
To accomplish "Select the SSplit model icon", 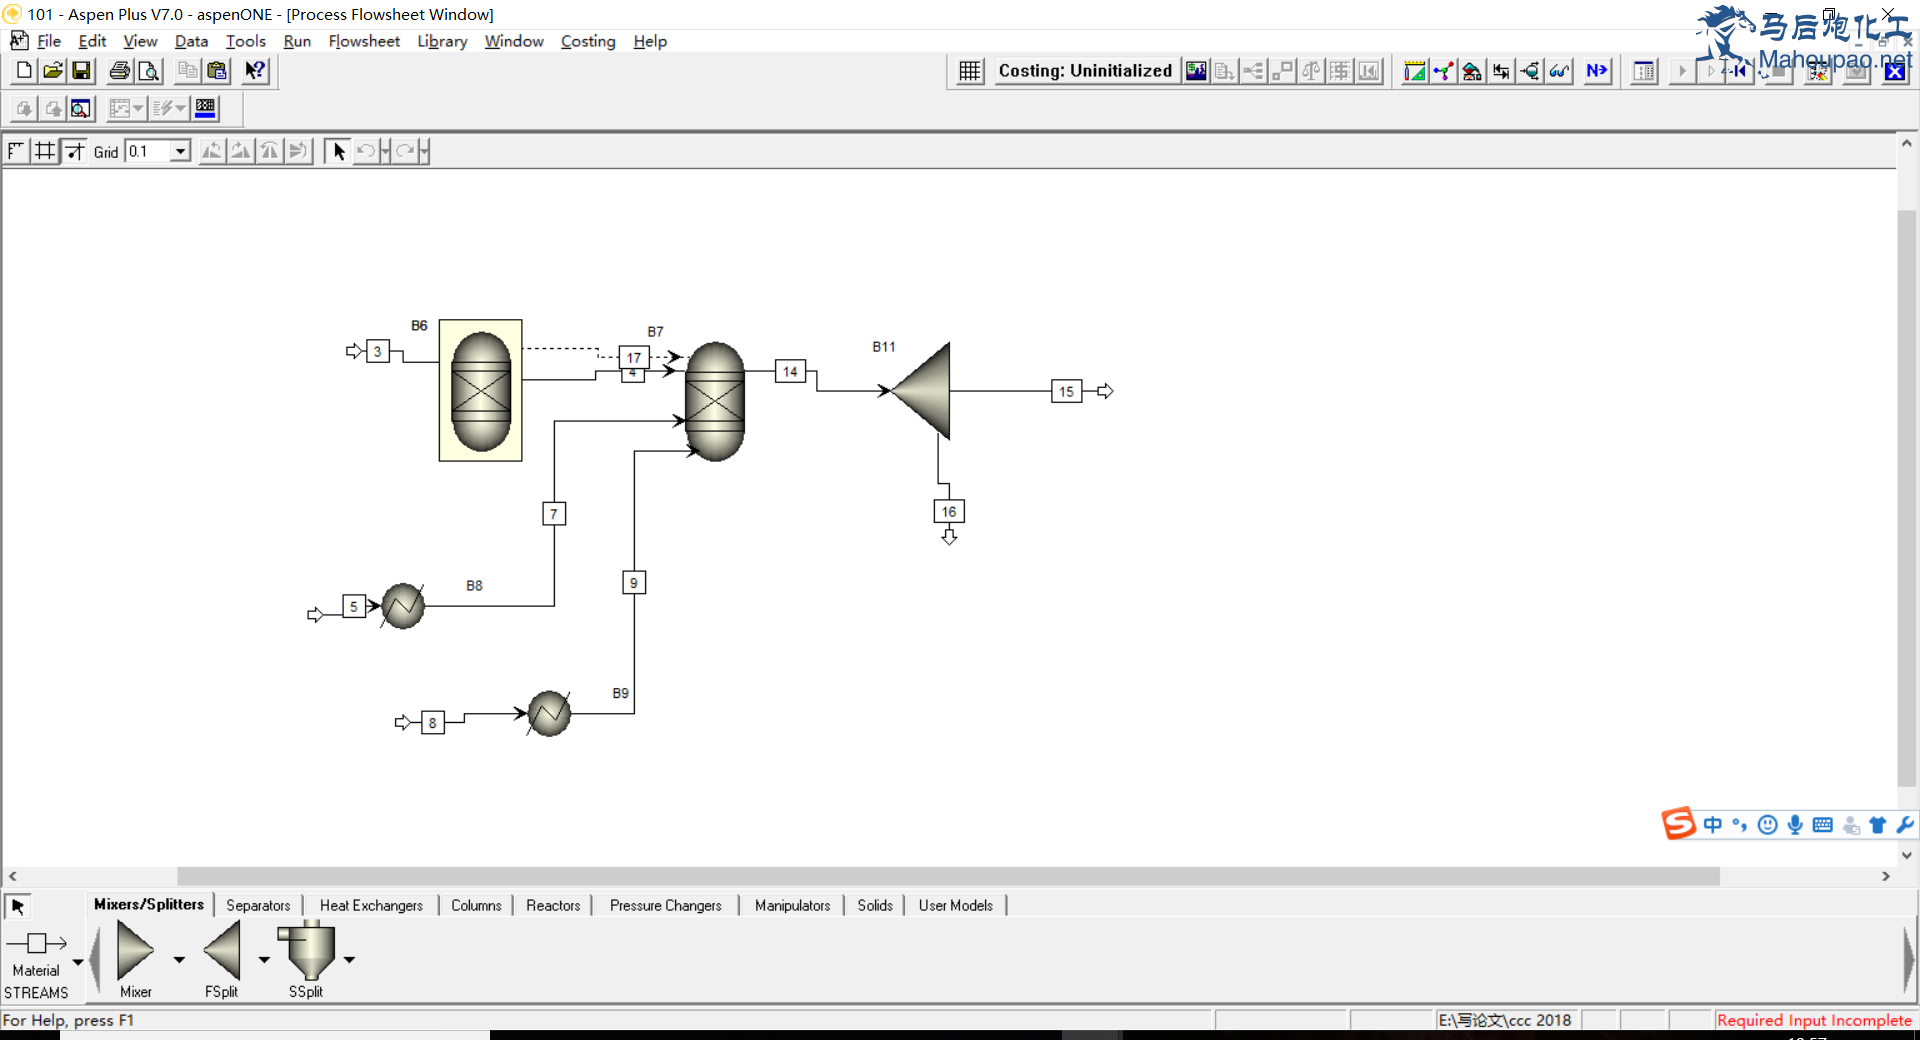I will tap(307, 950).
